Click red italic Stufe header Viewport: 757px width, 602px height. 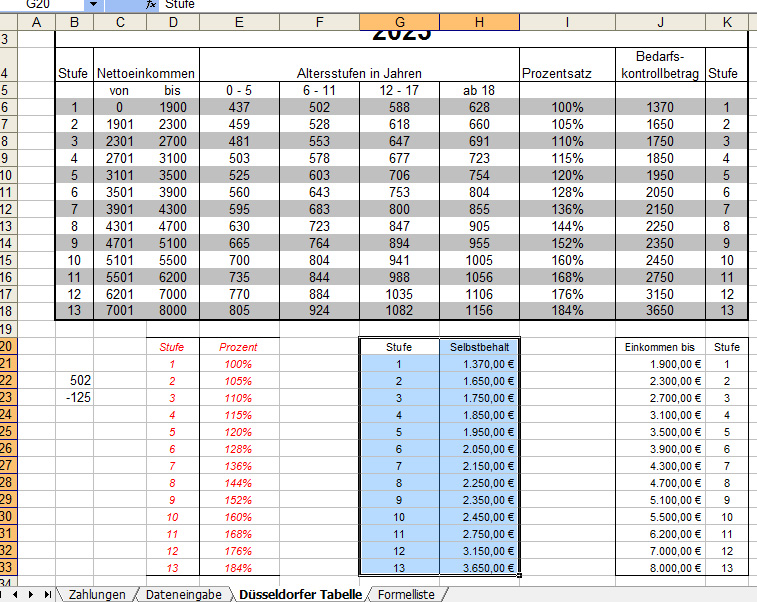click(173, 347)
